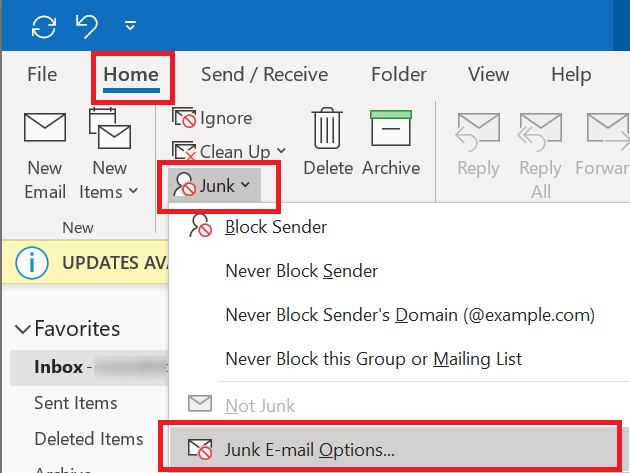
Task: Choose Never Block Sender's Domain (@example.com)
Action: pos(410,315)
